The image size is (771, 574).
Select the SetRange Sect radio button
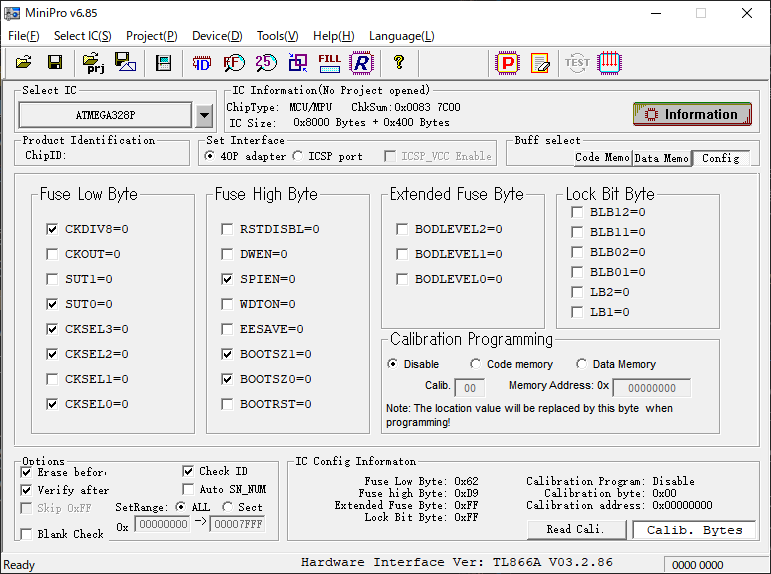pyautogui.click(x=227, y=507)
